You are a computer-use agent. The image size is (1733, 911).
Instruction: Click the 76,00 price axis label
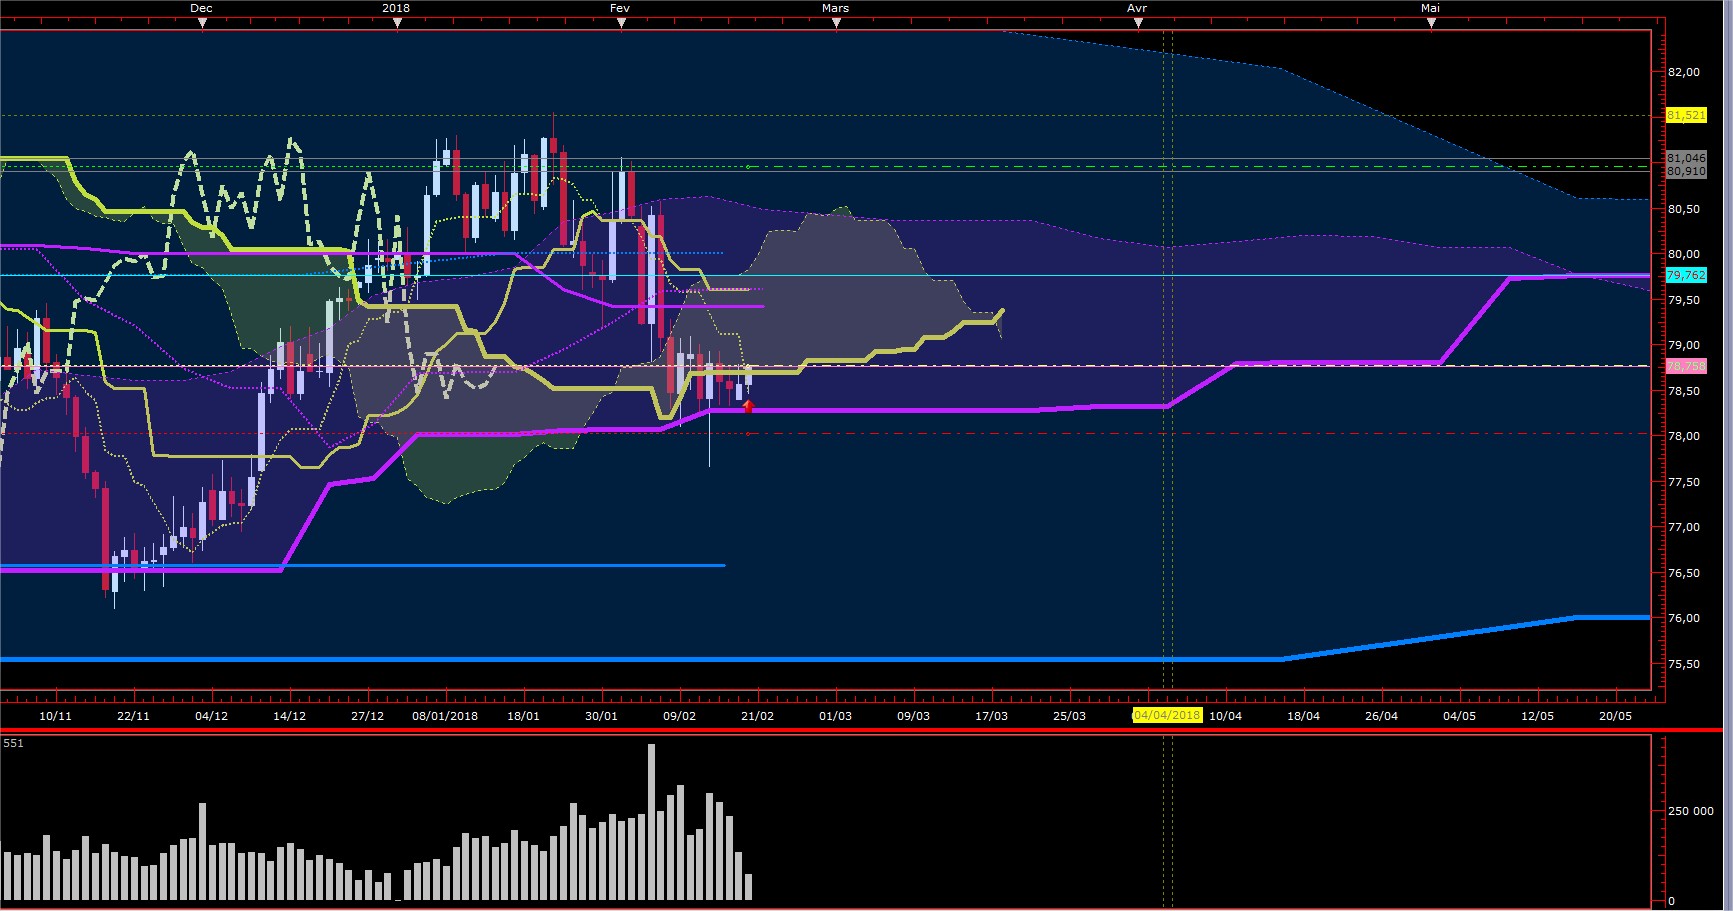1684,618
